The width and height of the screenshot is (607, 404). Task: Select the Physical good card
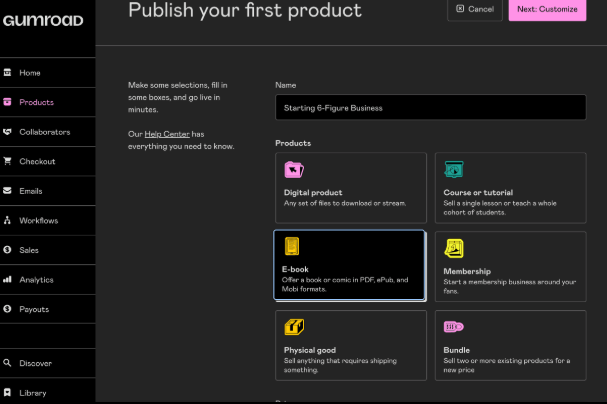pos(351,345)
